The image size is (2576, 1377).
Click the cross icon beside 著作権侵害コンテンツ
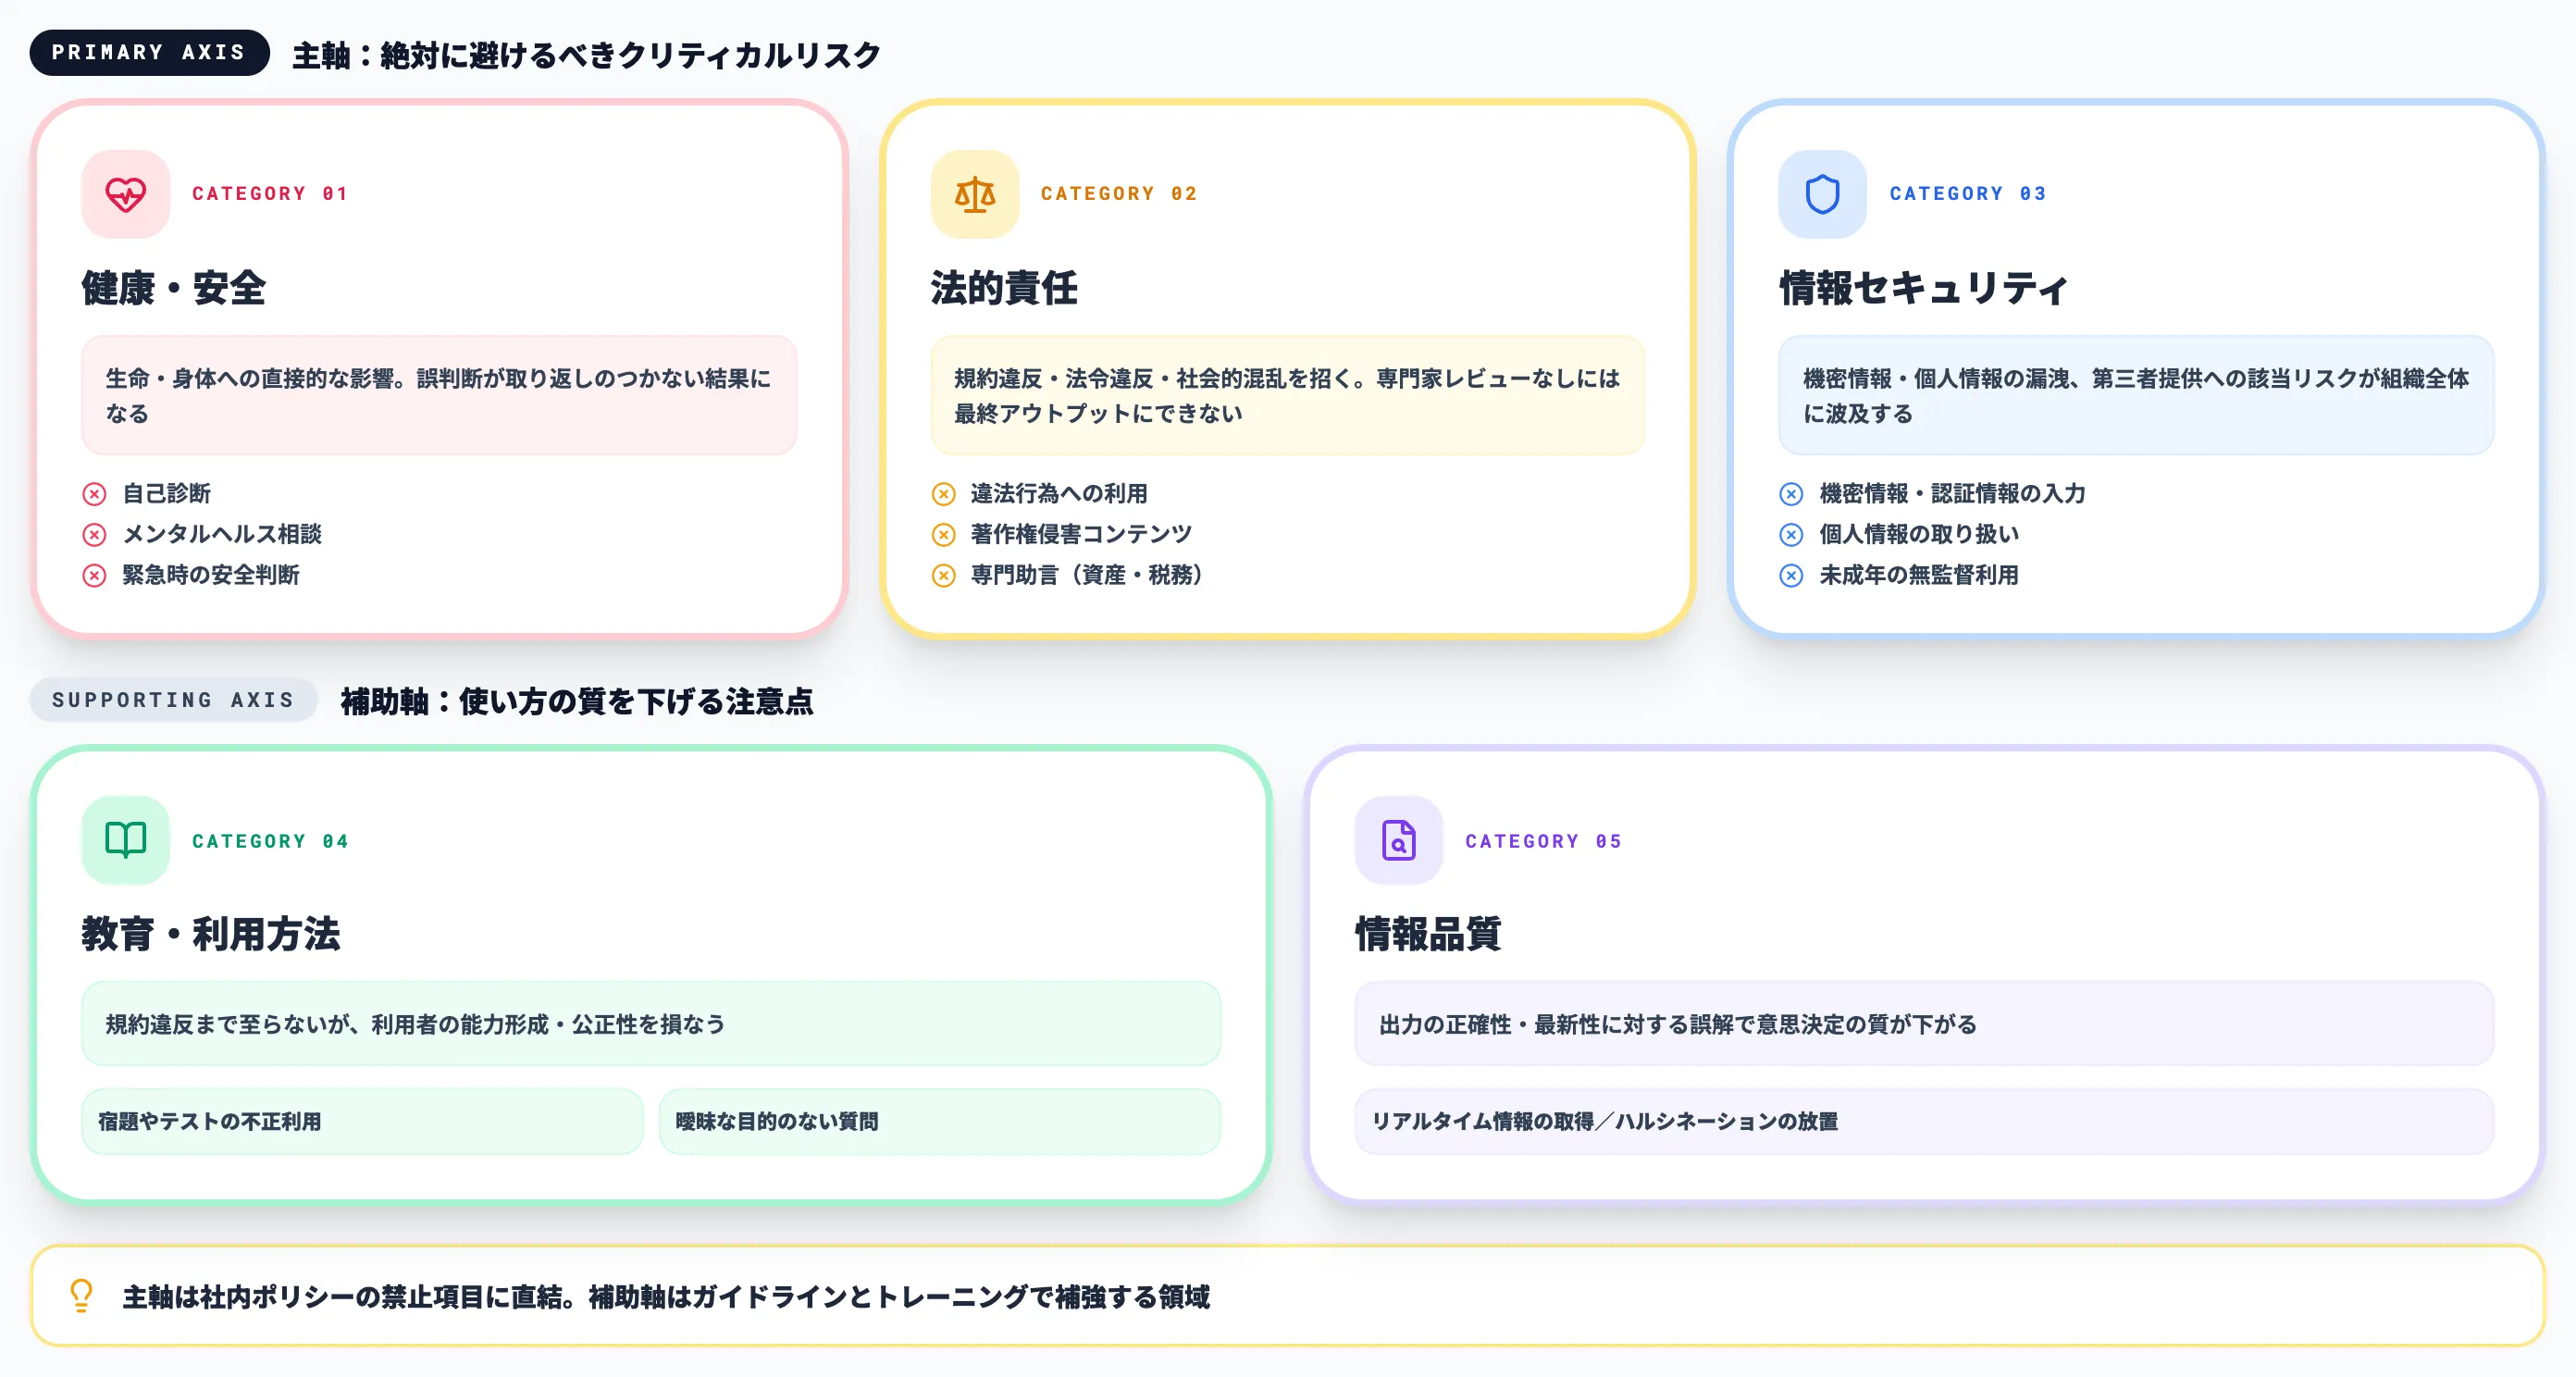[x=943, y=535]
